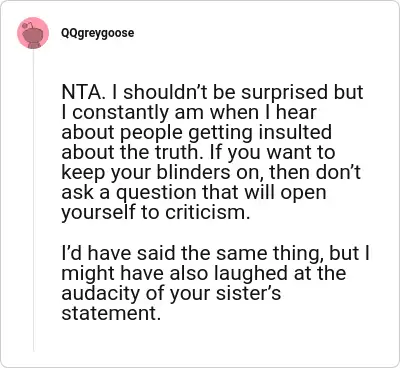
Task: Collapse the comment via vertical thread line
Action: [x=33, y=200]
